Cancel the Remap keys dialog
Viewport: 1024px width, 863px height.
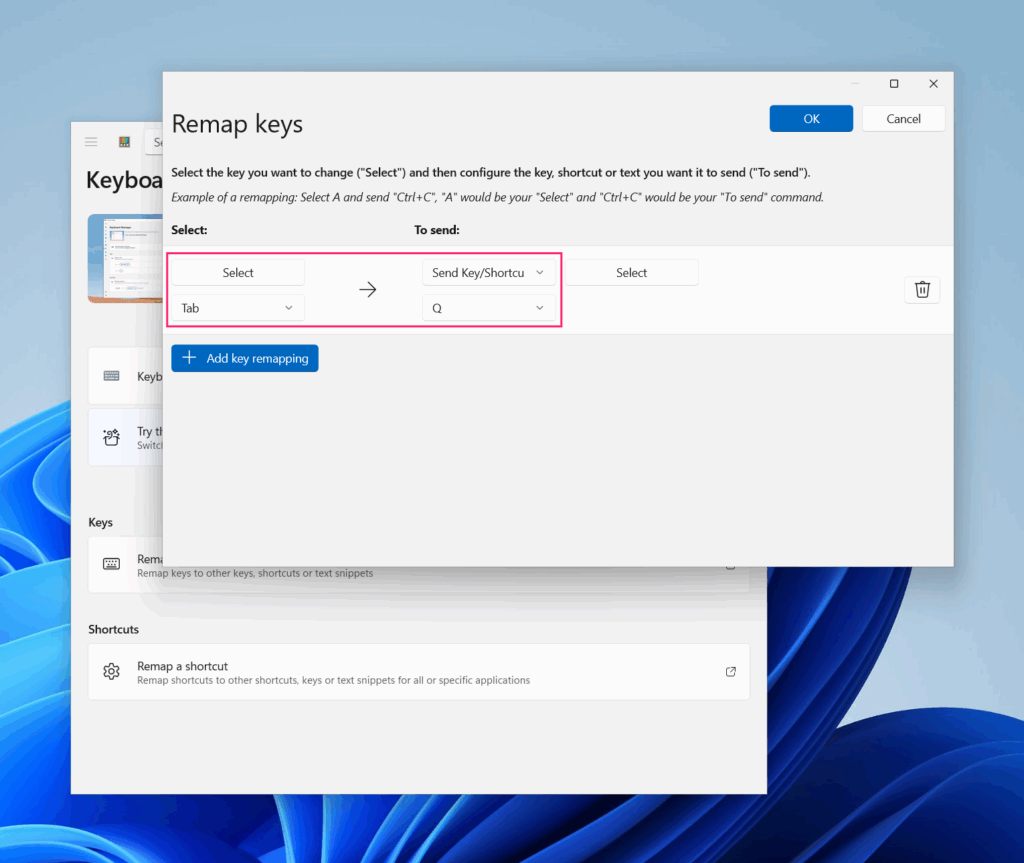pyautogui.click(x=903, y=118)
